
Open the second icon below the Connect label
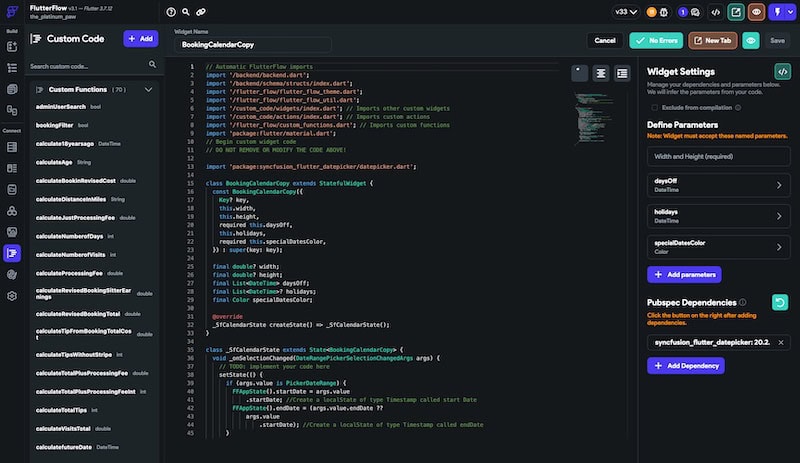tap(12, 168)
